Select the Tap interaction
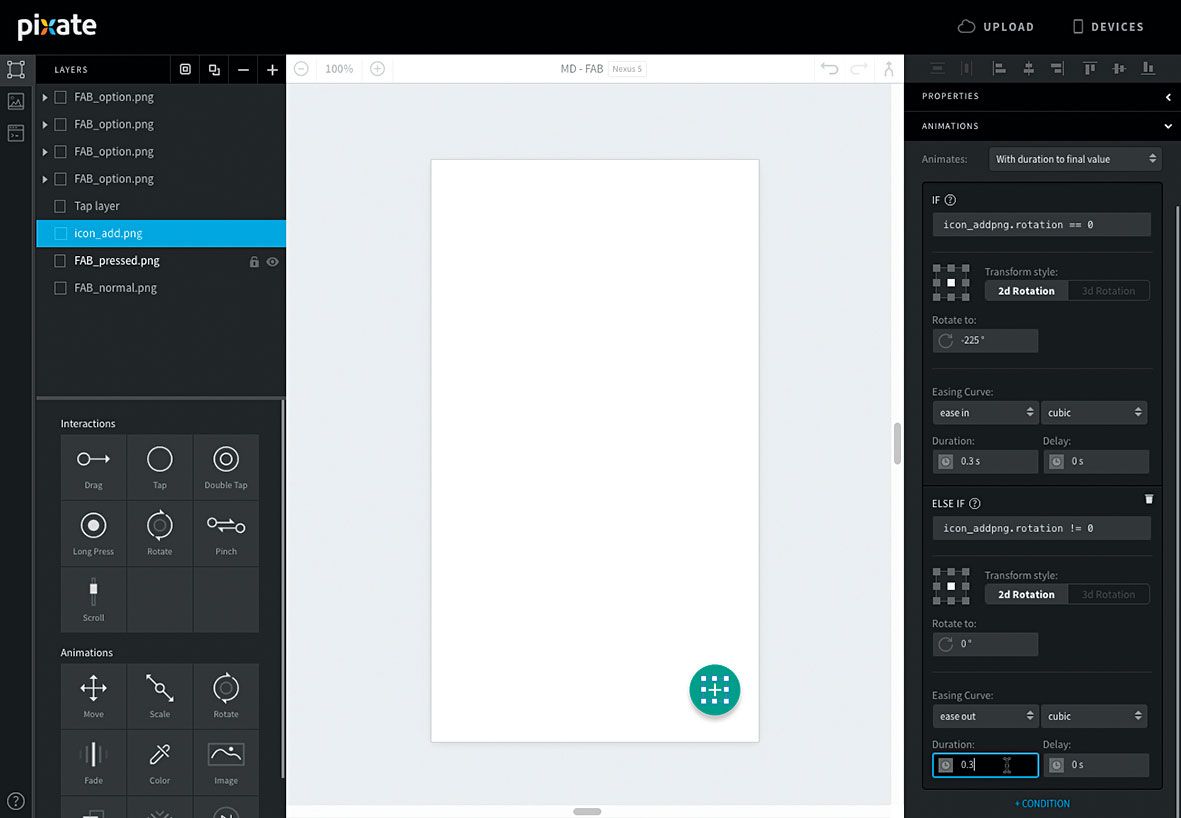Viewport: 1181px width, 818px height. 159,466
